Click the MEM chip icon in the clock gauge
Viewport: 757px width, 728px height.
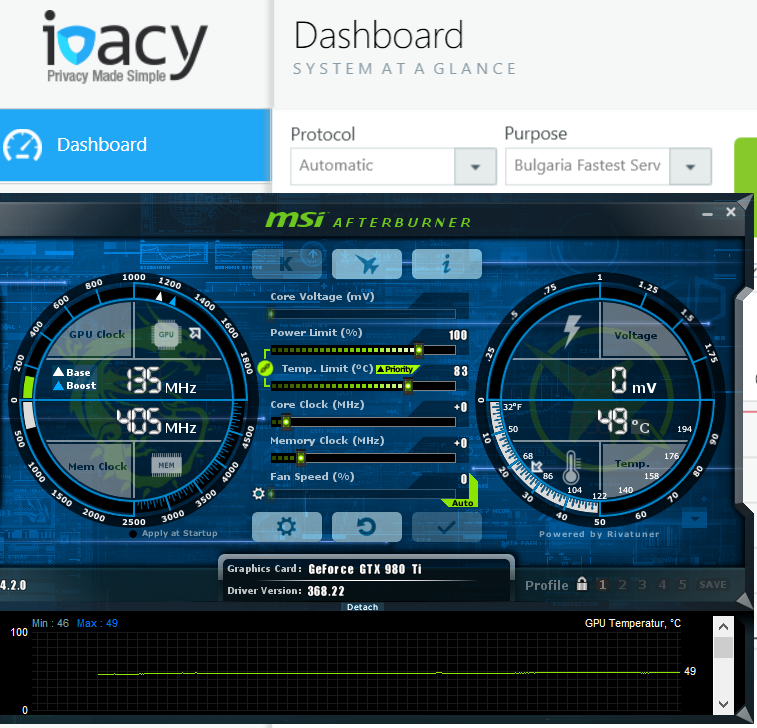click(167, 465)
